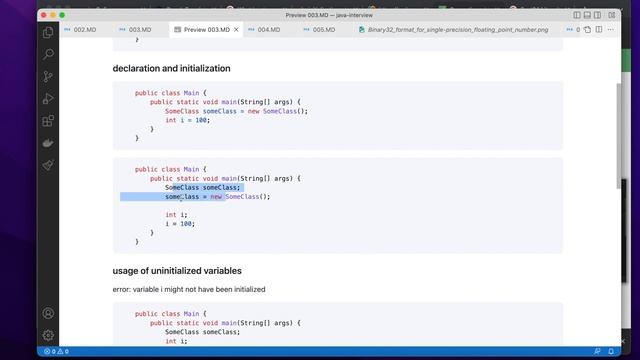Click the 'error: variable i might not have been initialized' text
640x360 pixels.
coord(189,289)
